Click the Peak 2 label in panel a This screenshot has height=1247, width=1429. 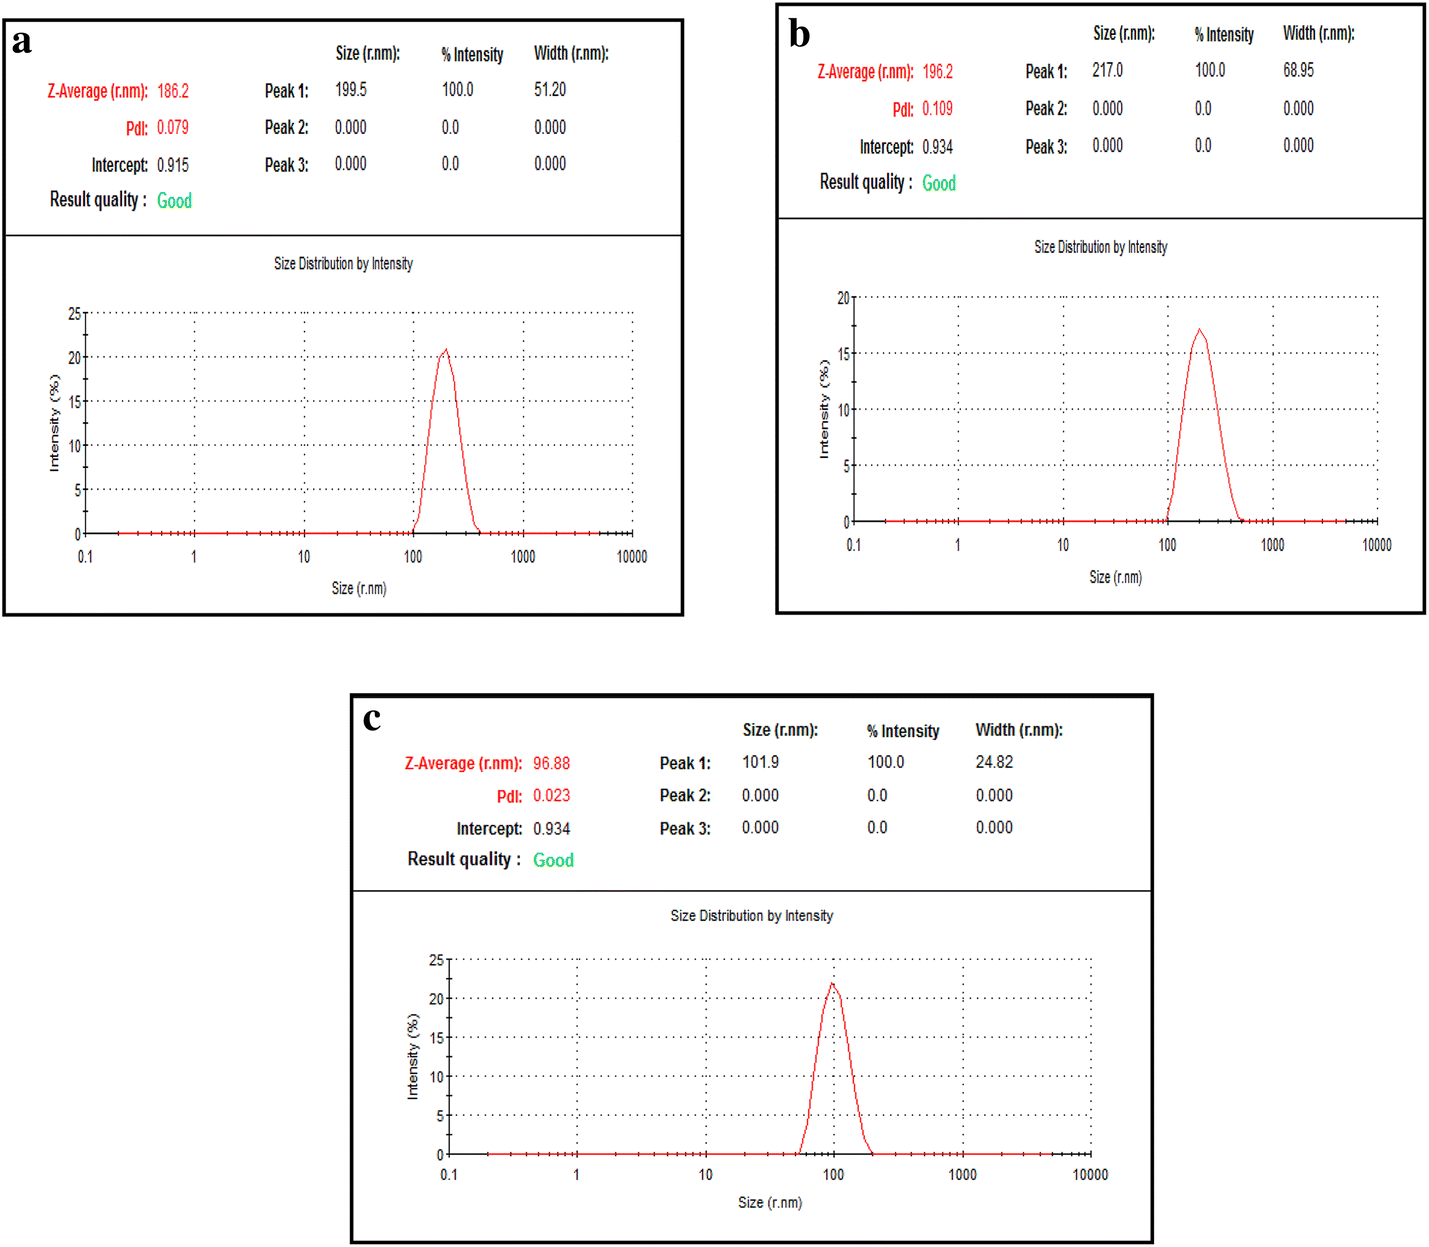point(287,128)
